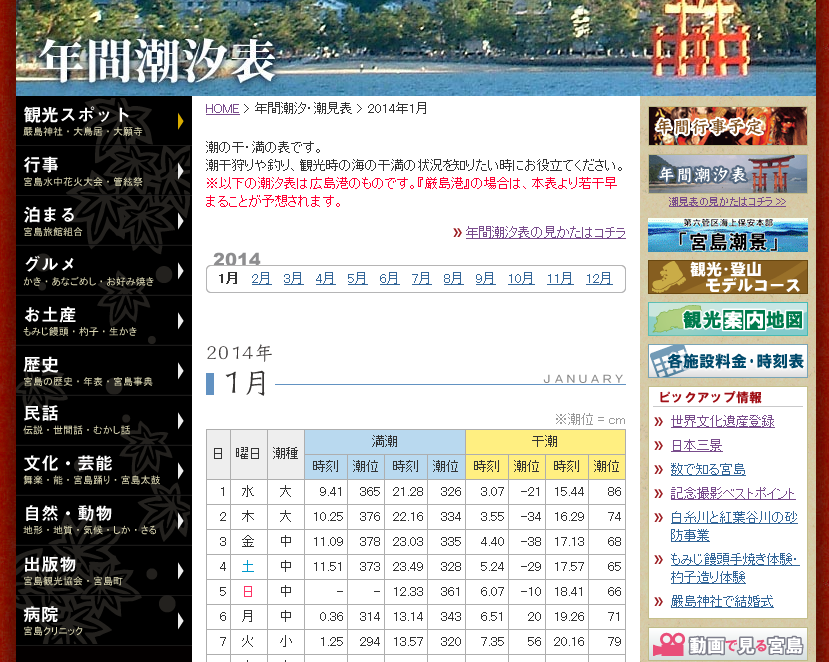Expand the グルメ sidebar menu arrow
Viewport: 829px width, 662px height.
pyautogui.click(x=180, y=270)
